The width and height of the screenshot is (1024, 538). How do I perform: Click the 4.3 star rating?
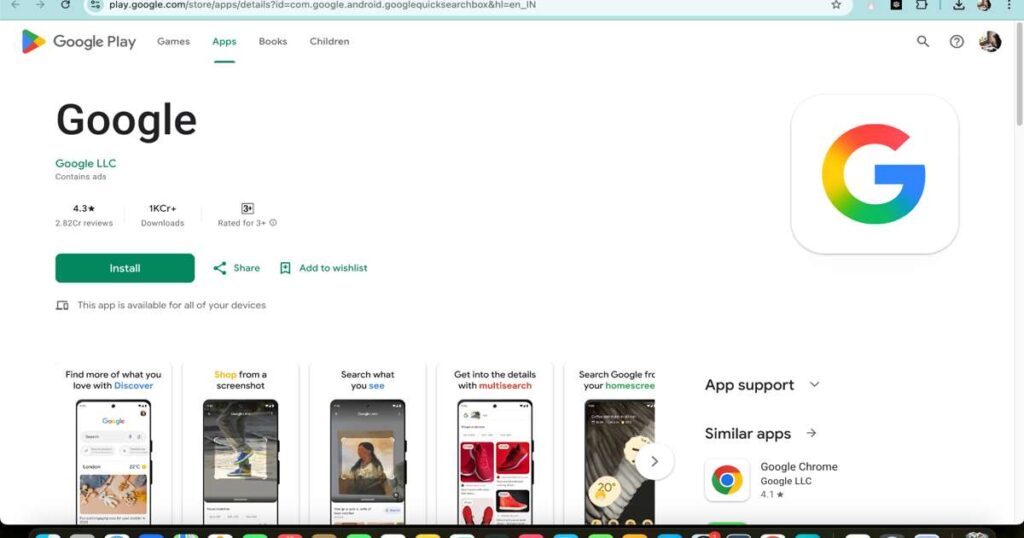(x=84, y=208)
